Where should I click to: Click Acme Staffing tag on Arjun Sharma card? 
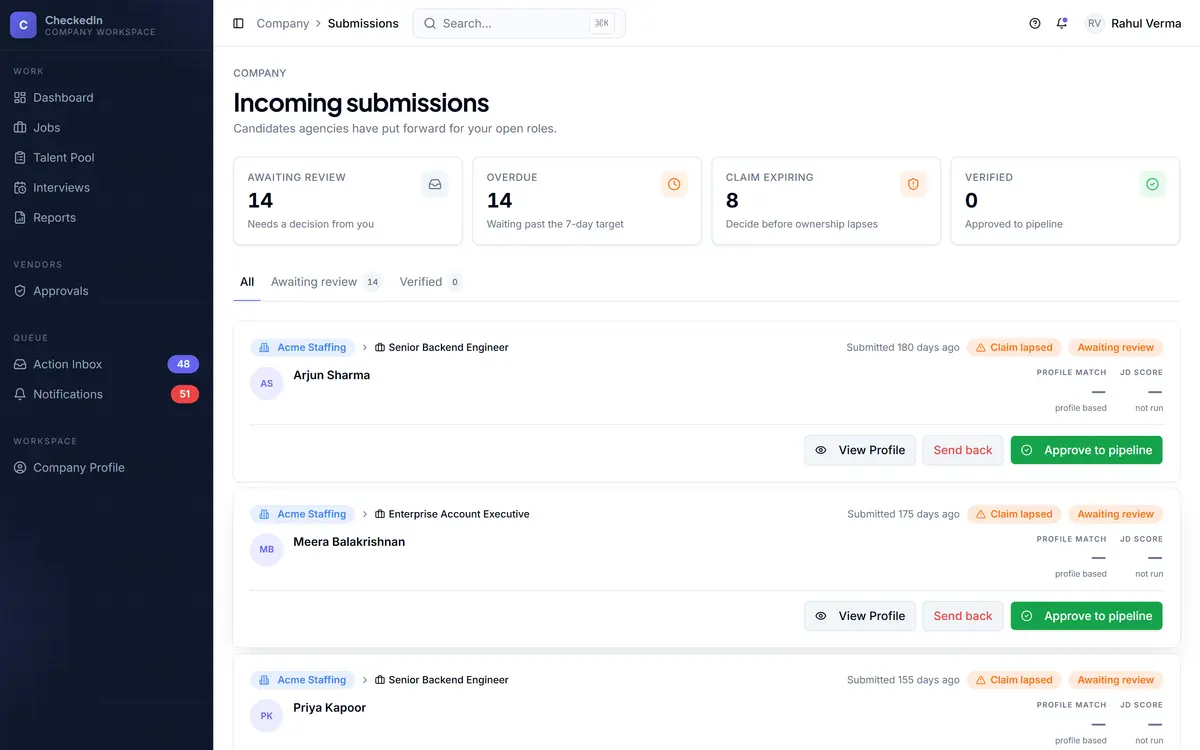pyautogui.click(x=302, y=347)
